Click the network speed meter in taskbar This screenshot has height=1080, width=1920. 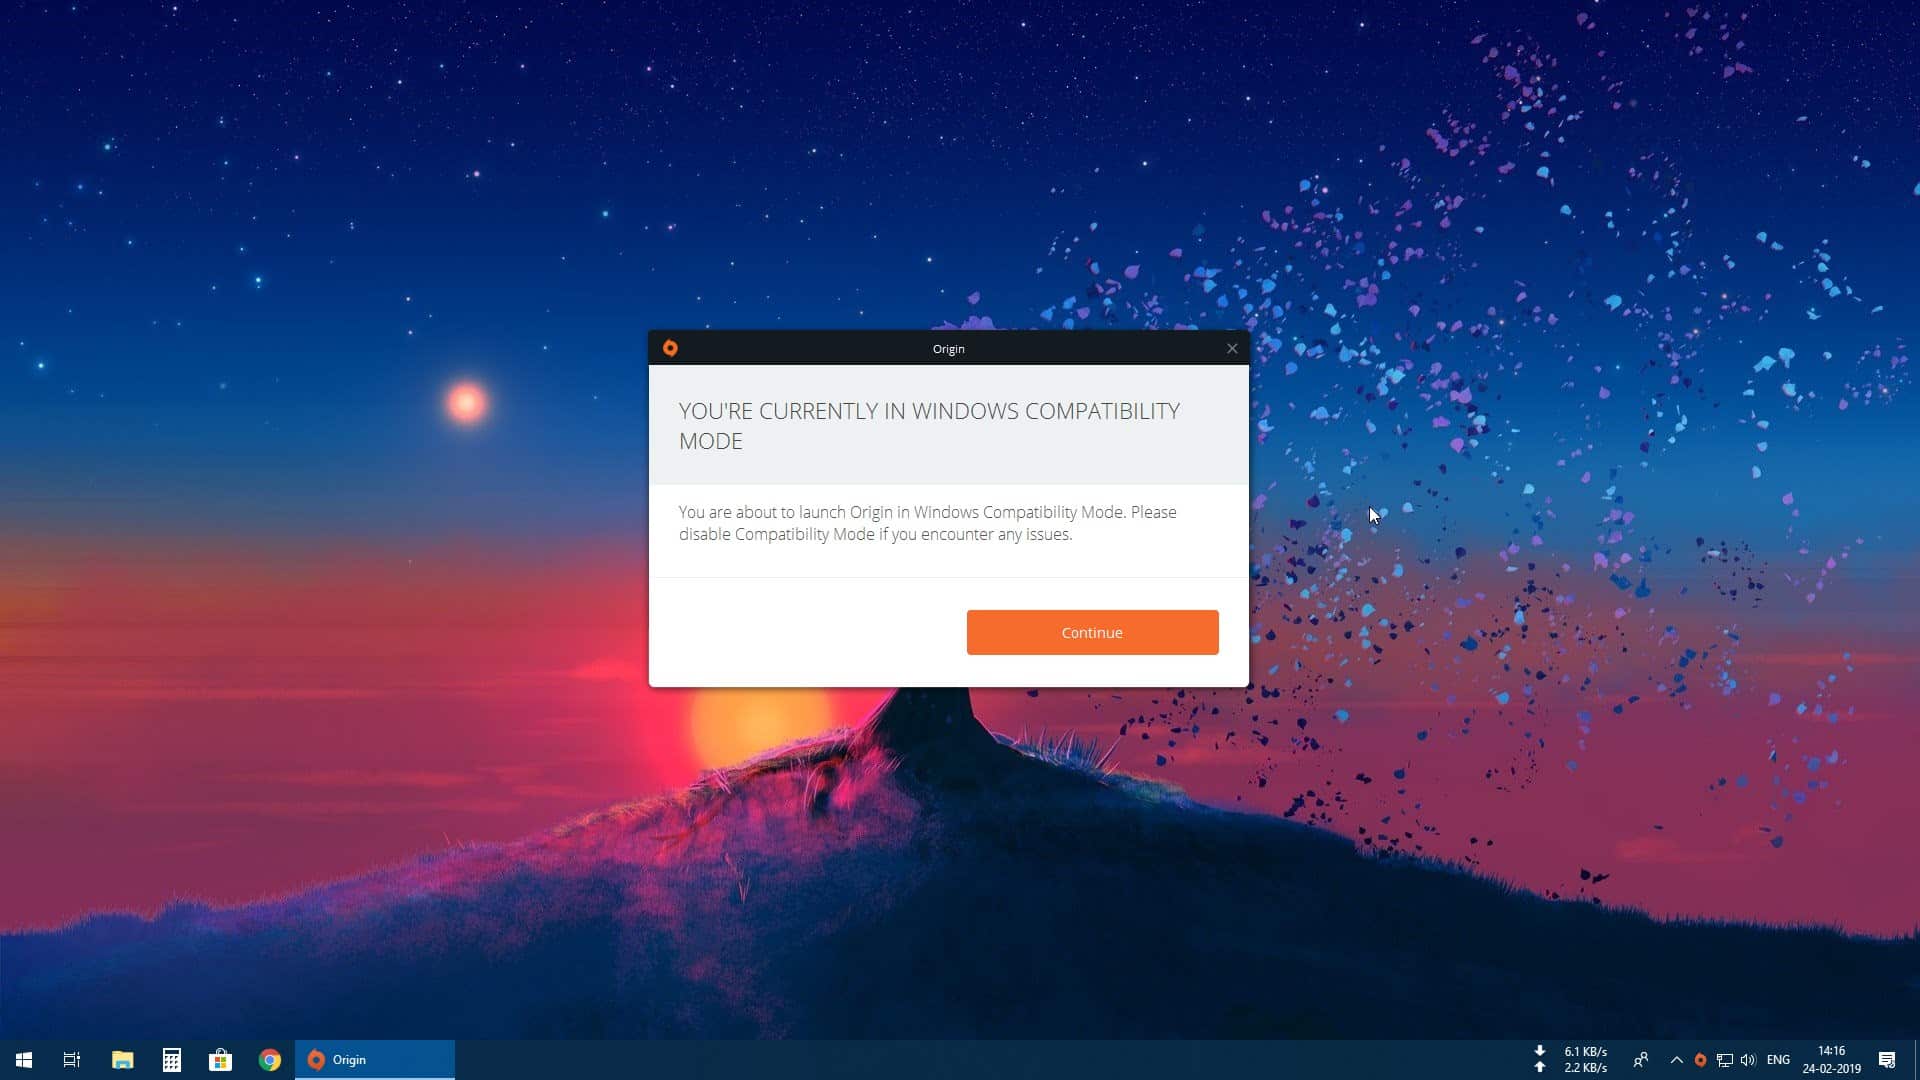(x=1571, y=1060)
